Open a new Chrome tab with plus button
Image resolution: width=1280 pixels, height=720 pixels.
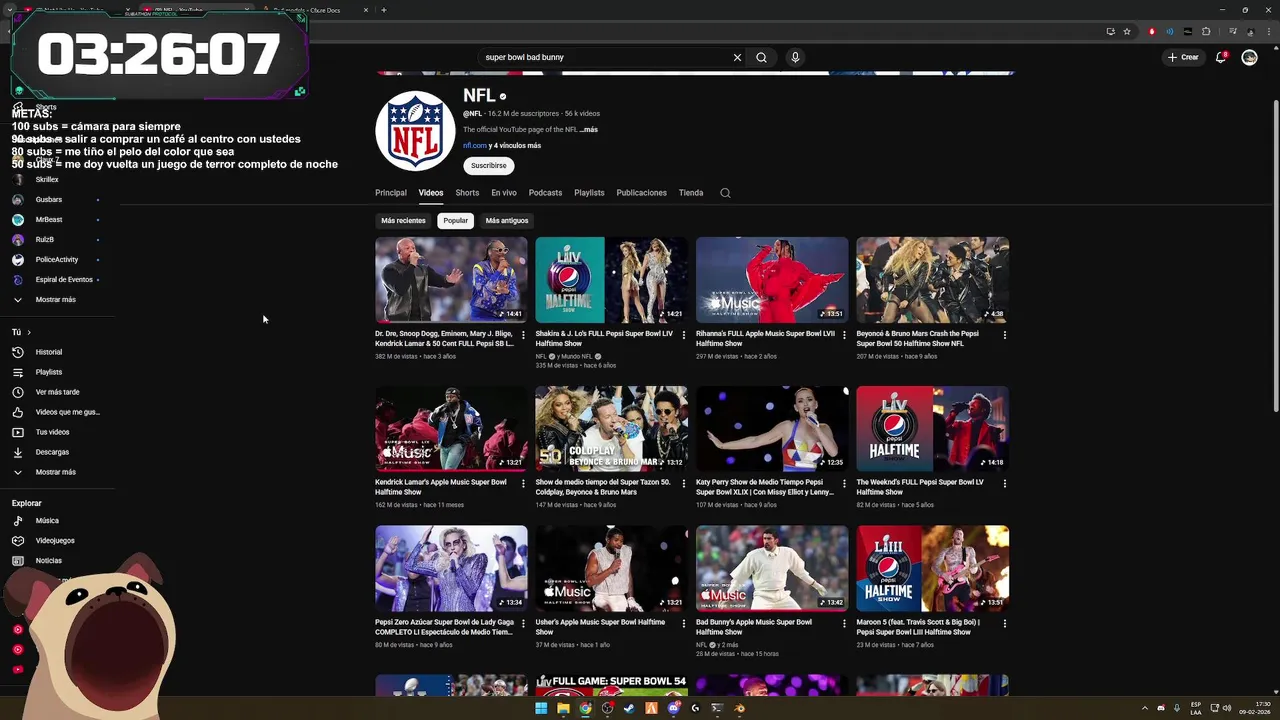tap(384, 10)
